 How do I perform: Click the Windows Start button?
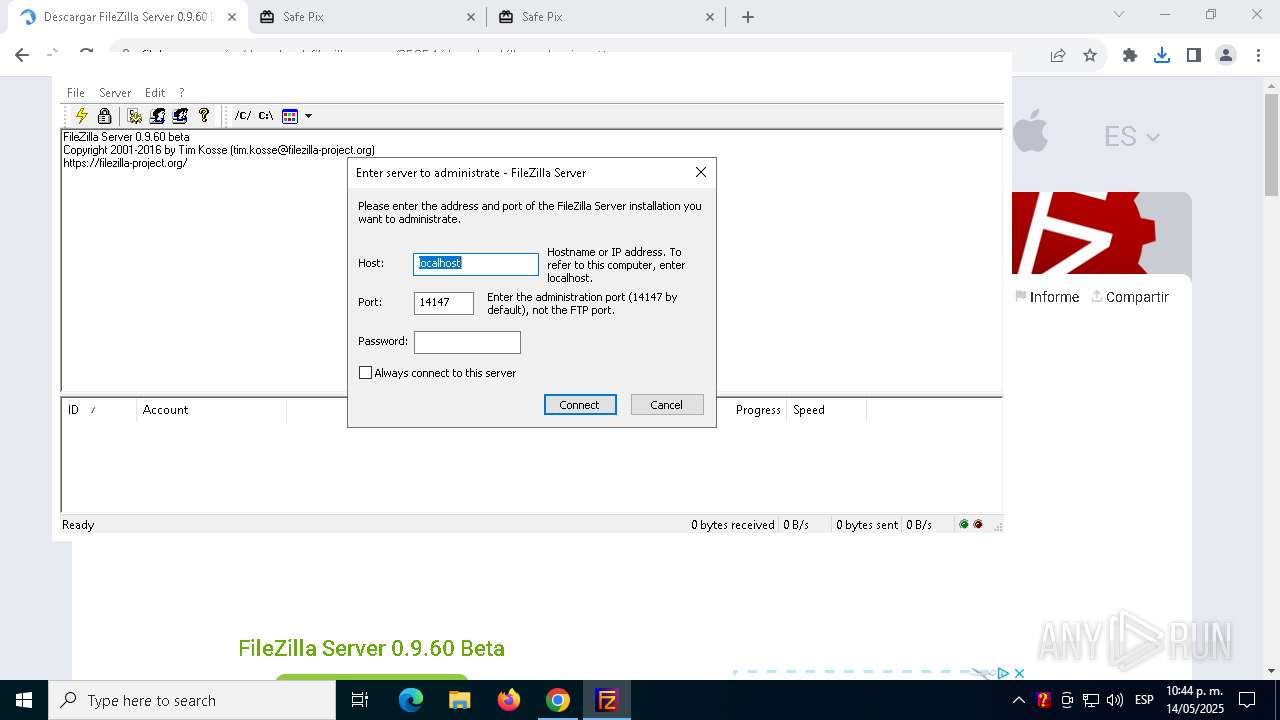tap(24, 700)
